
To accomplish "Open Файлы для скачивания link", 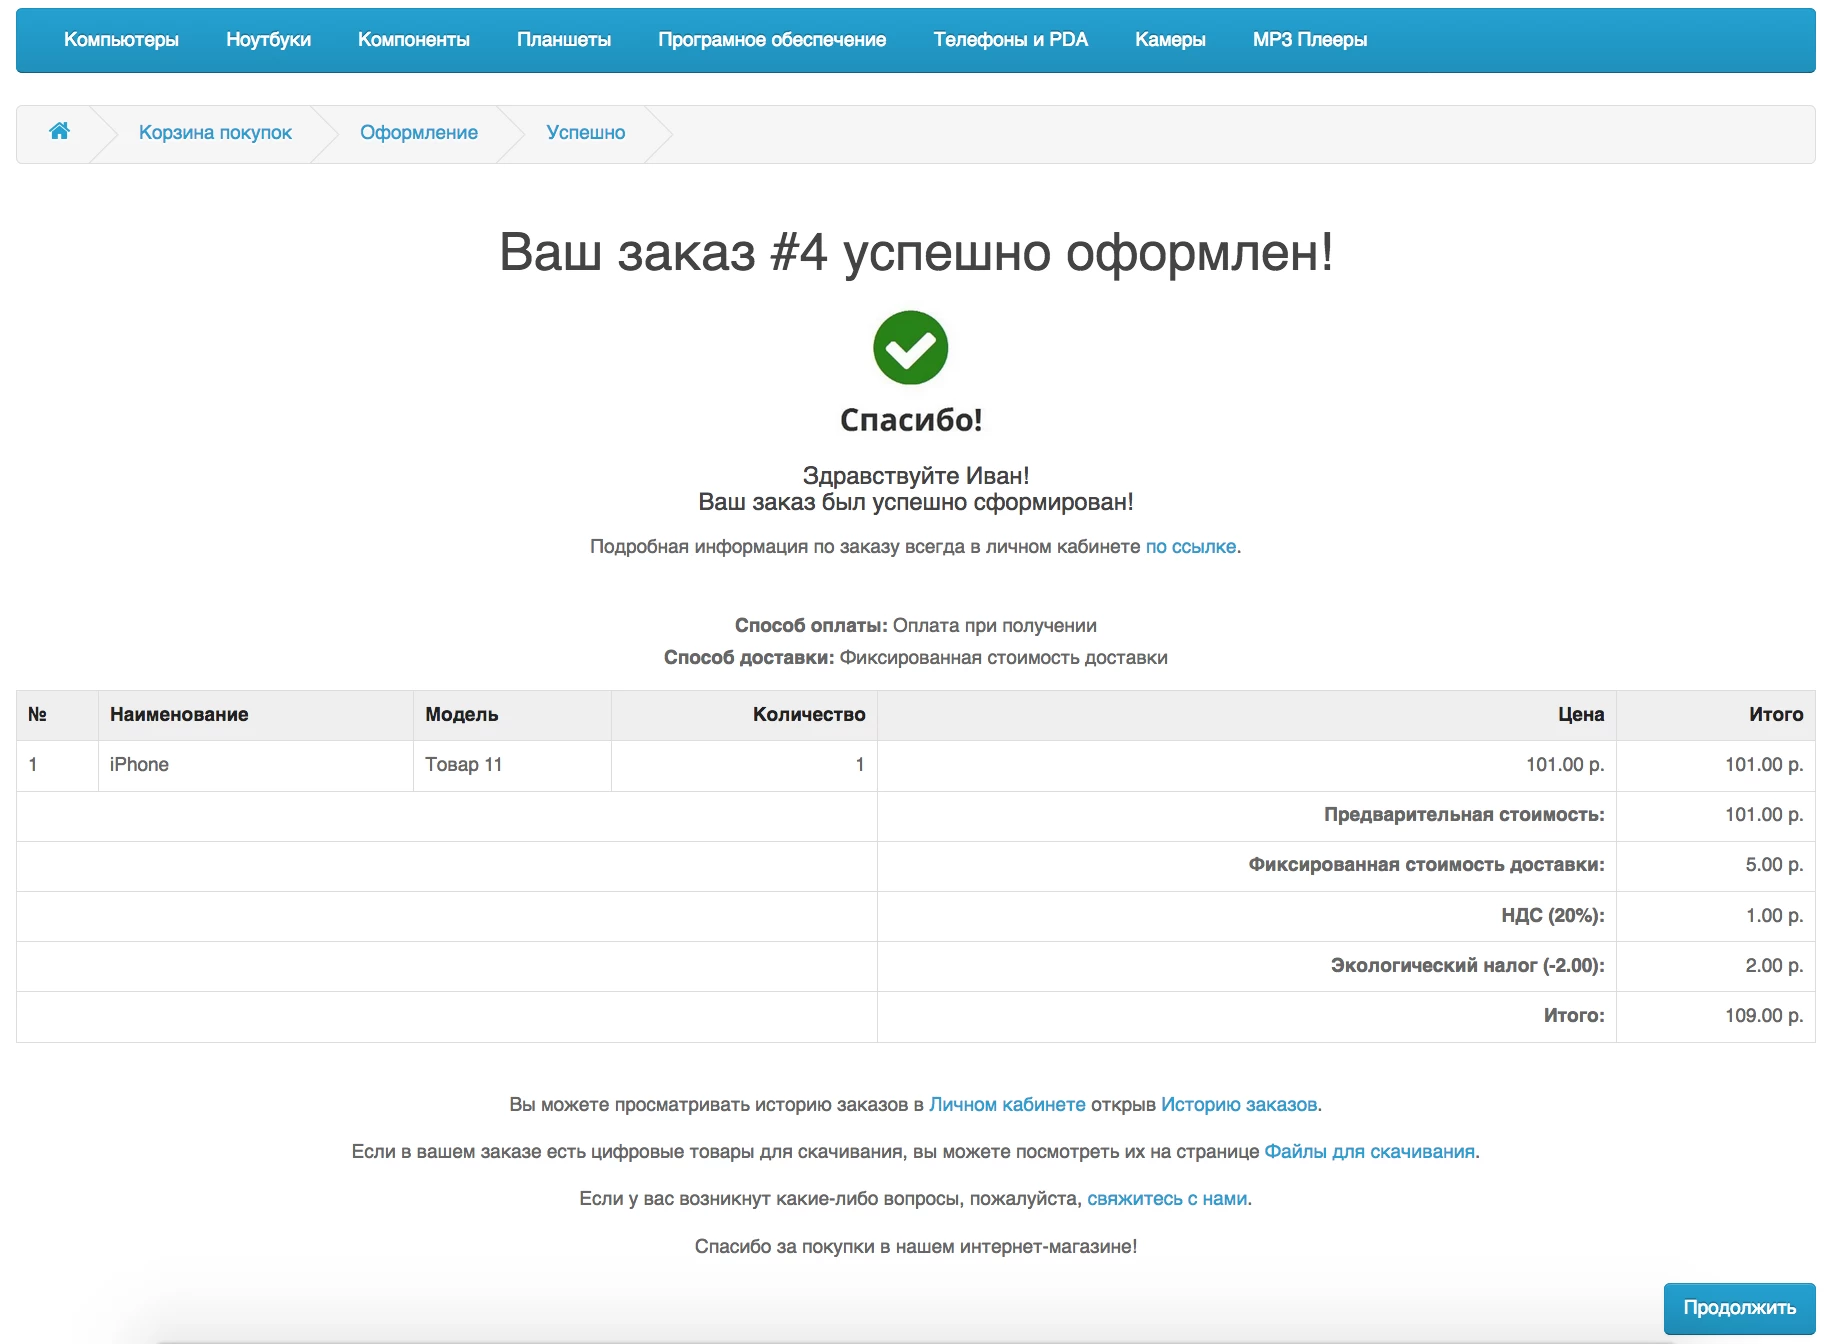I will 1369,1152.
